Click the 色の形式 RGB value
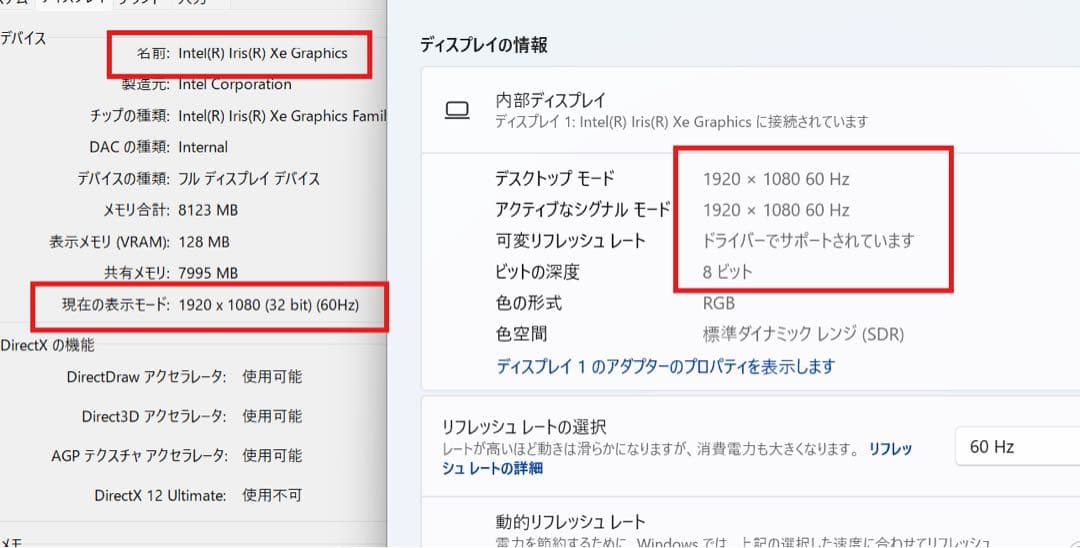This screenshot has width=1080, height=548. click(x=718, y=304)
